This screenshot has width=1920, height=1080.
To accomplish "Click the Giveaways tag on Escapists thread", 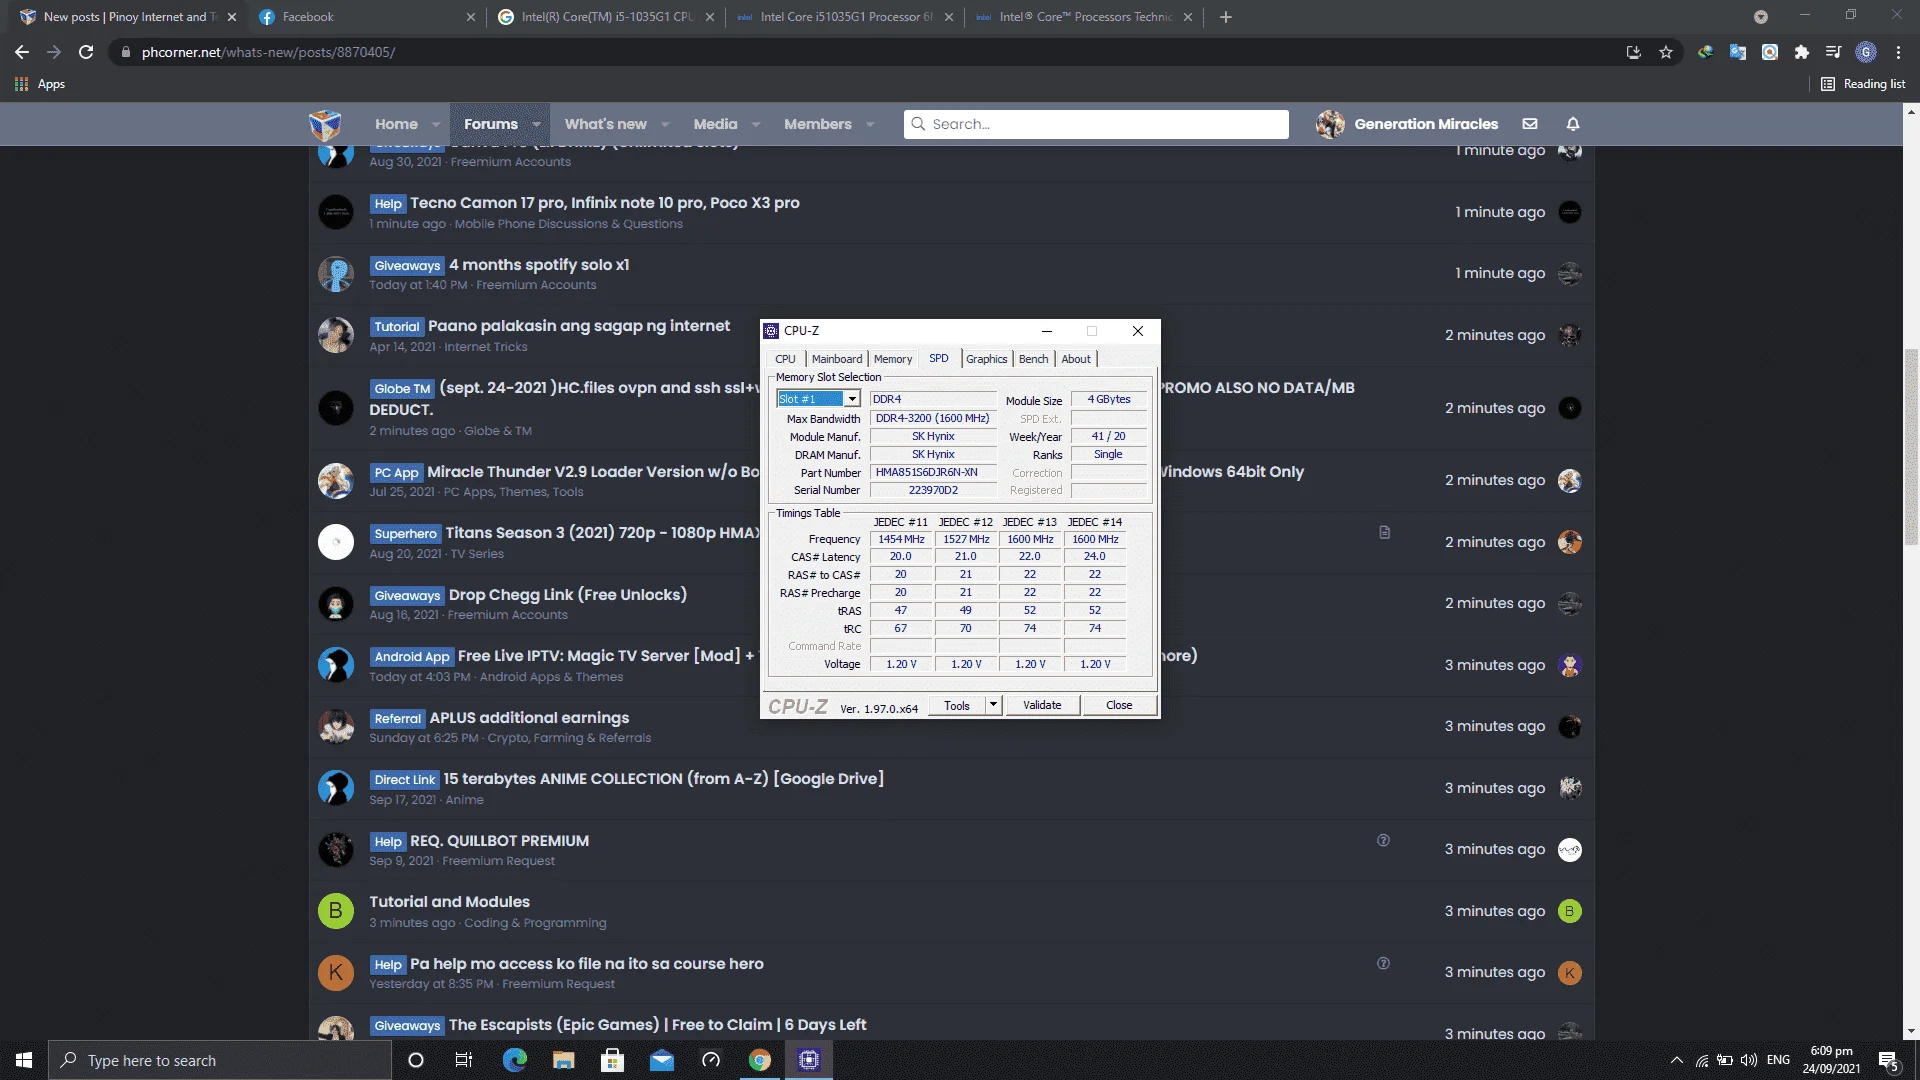I will 407,1026.
